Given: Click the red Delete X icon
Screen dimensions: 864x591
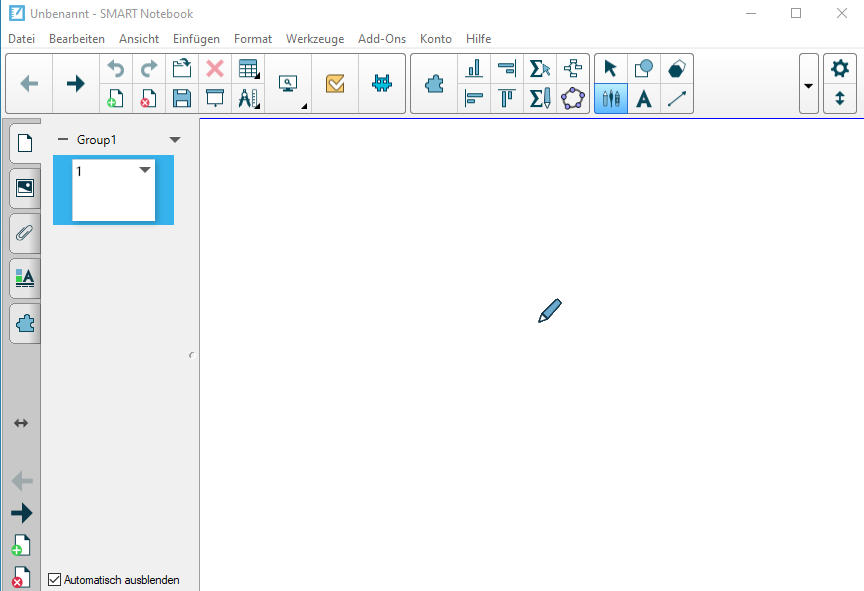Looking at the screenshot, I should [214, 69].
